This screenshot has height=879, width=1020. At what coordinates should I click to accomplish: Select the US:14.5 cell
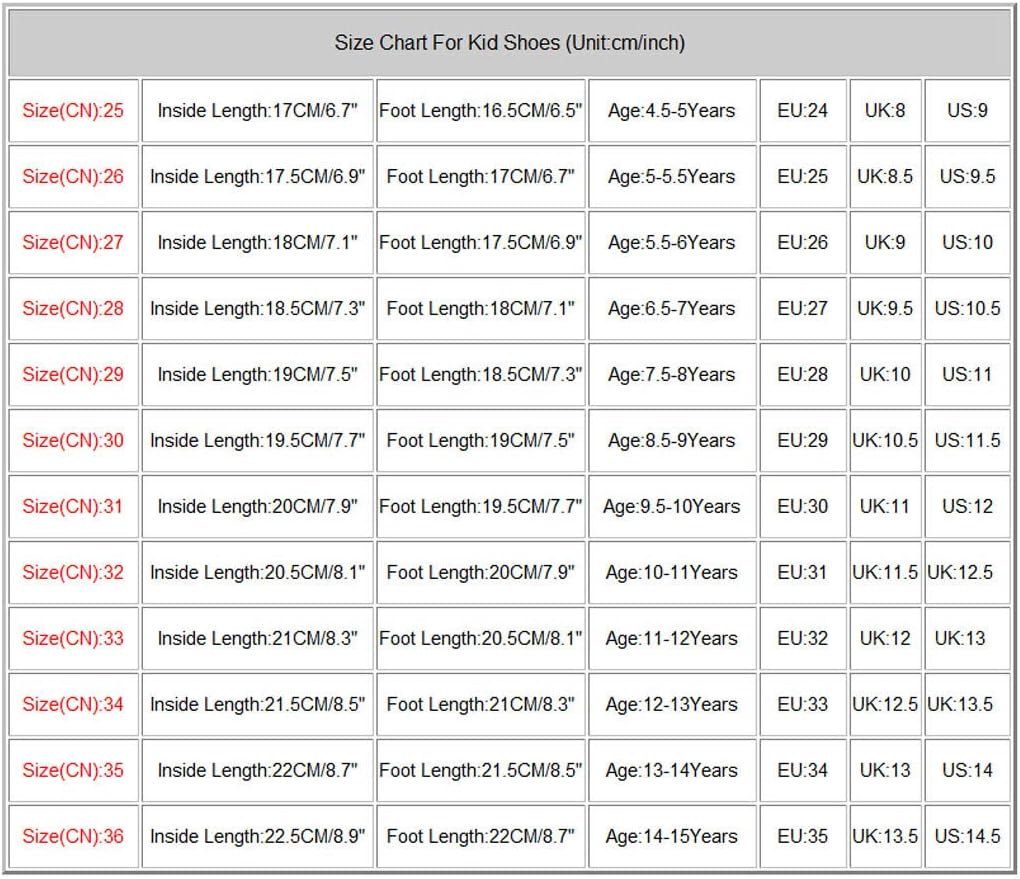(x=967, y=836)
